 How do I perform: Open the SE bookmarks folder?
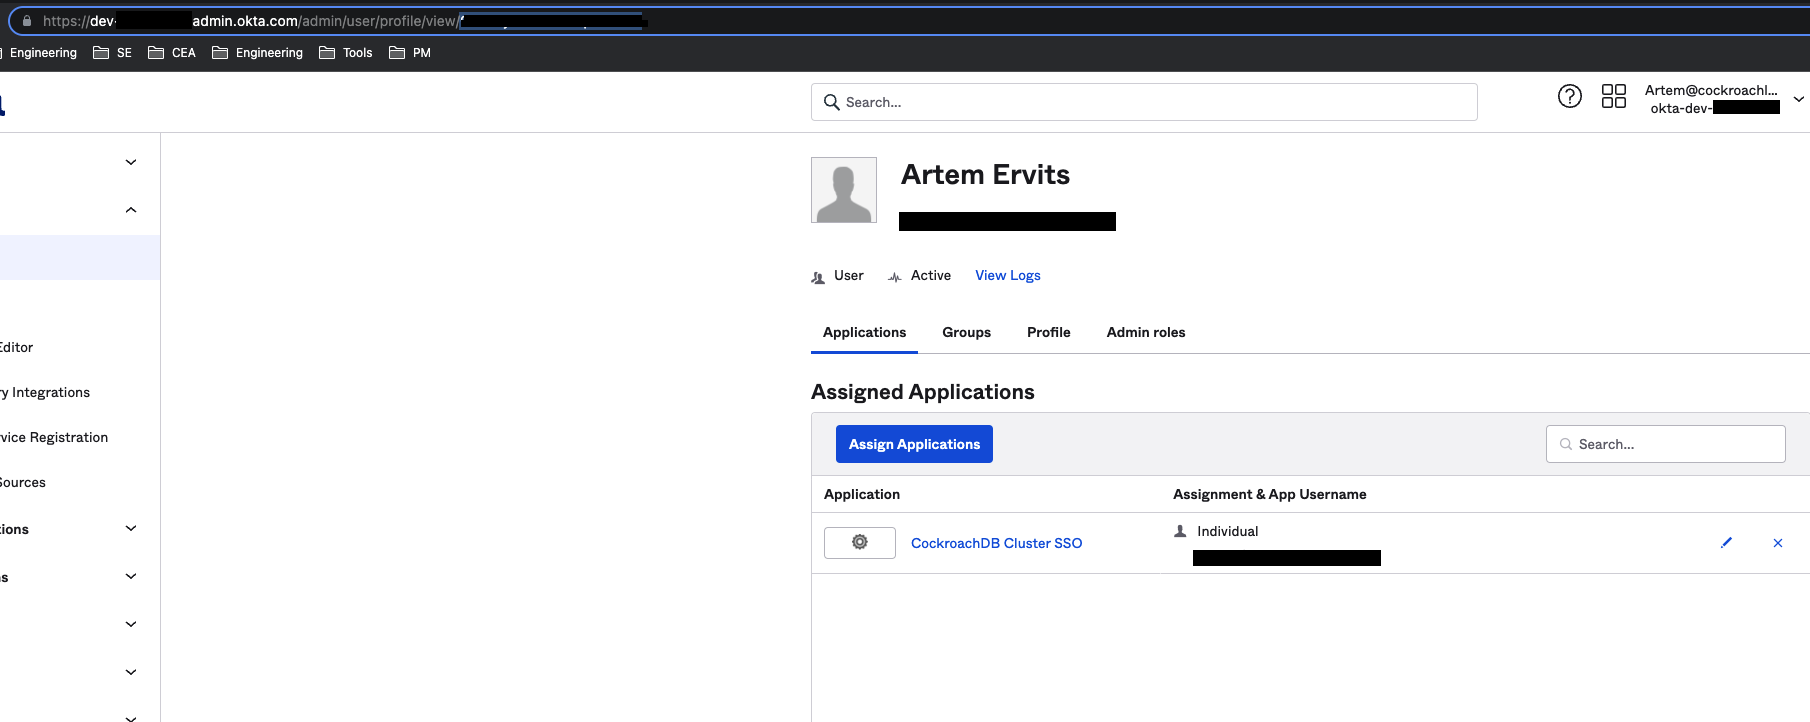pos(113,53)
